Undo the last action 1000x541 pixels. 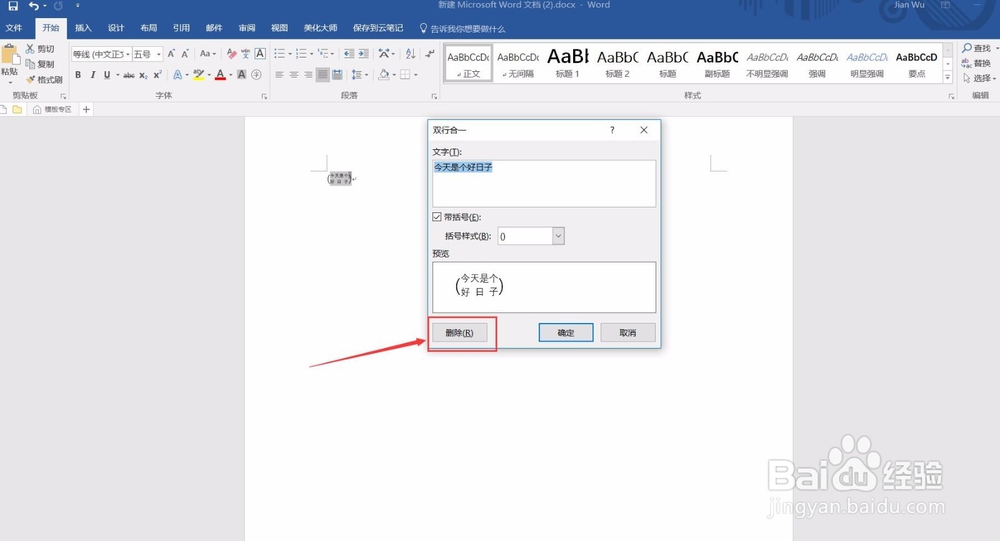pyautogui.click(x=34, y=6)
